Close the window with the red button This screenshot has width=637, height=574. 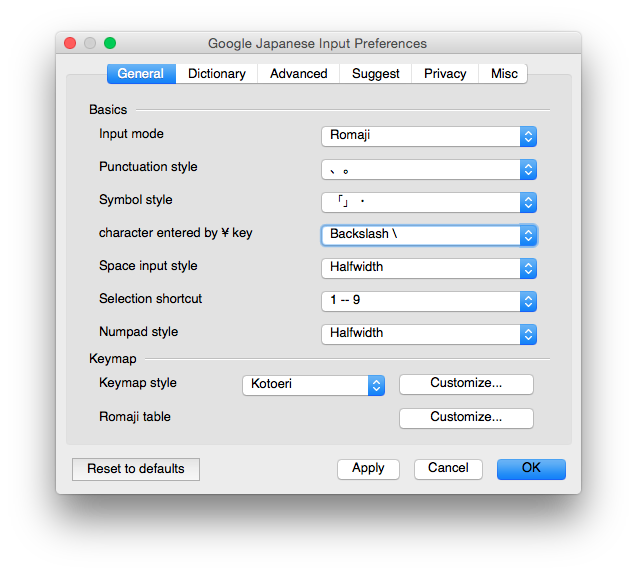[70, 43]
